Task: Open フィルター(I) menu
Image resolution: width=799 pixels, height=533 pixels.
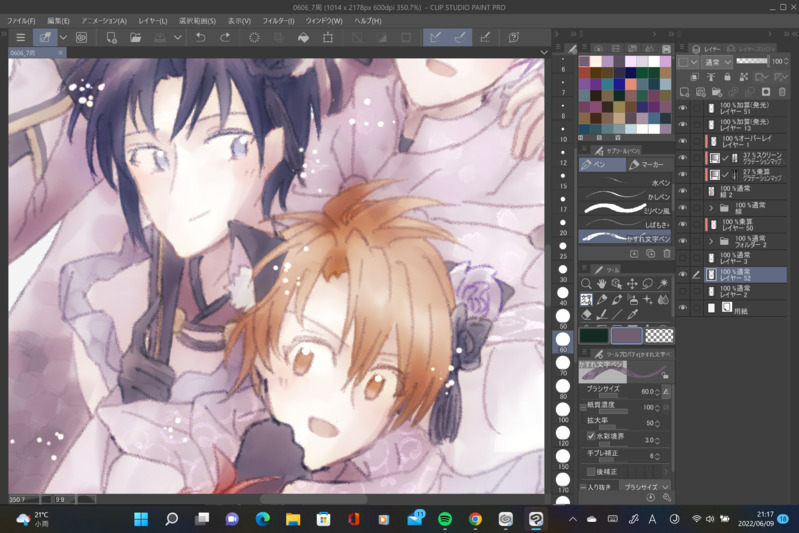Action: click(278, 21)
